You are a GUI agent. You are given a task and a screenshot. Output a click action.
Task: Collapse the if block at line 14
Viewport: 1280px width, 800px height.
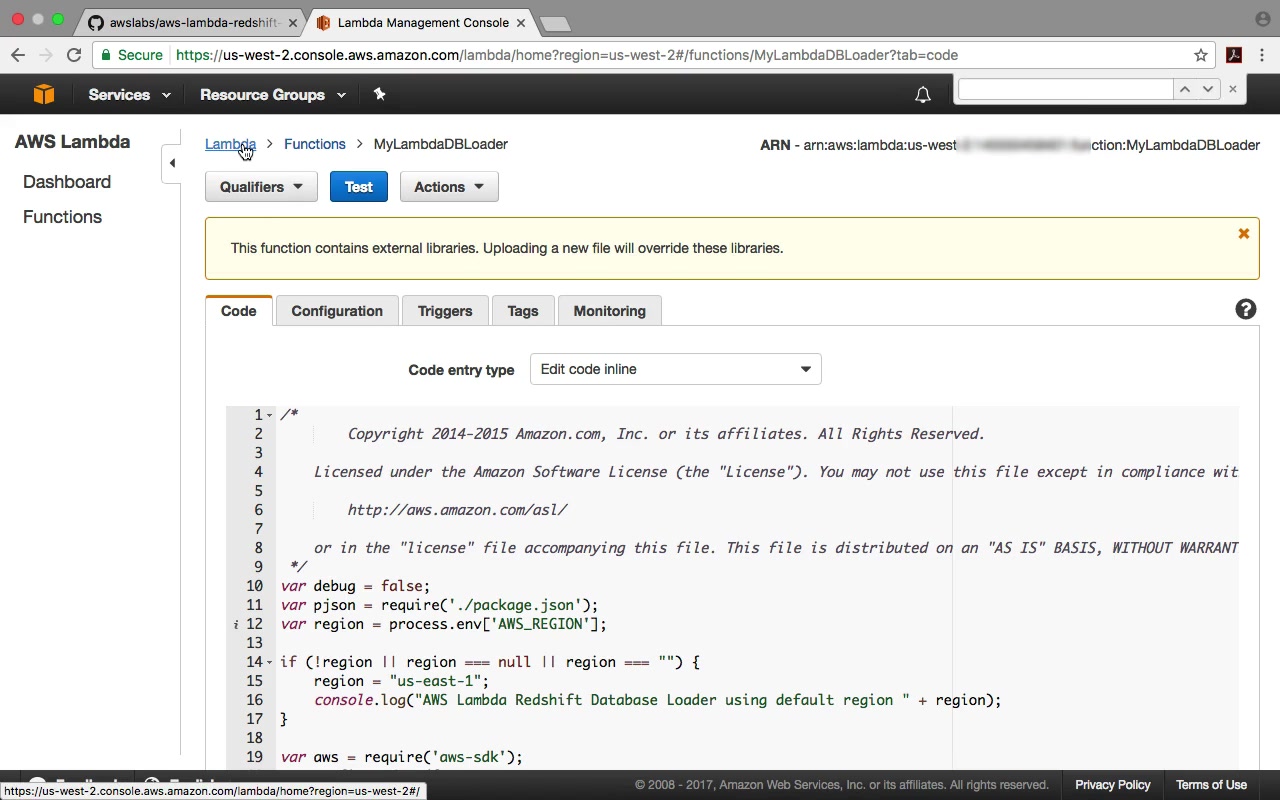point(270,662)
